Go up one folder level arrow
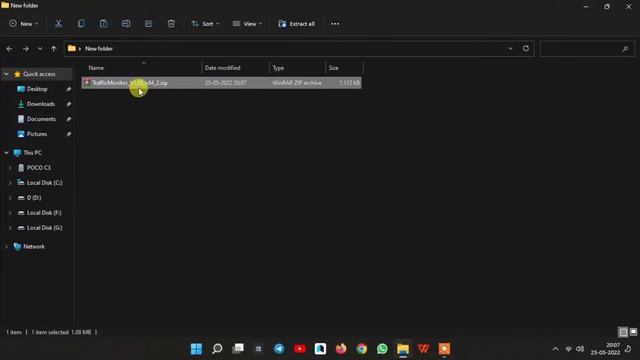The width and height of the screenshot is (640, 360). [x=53, y=49]
